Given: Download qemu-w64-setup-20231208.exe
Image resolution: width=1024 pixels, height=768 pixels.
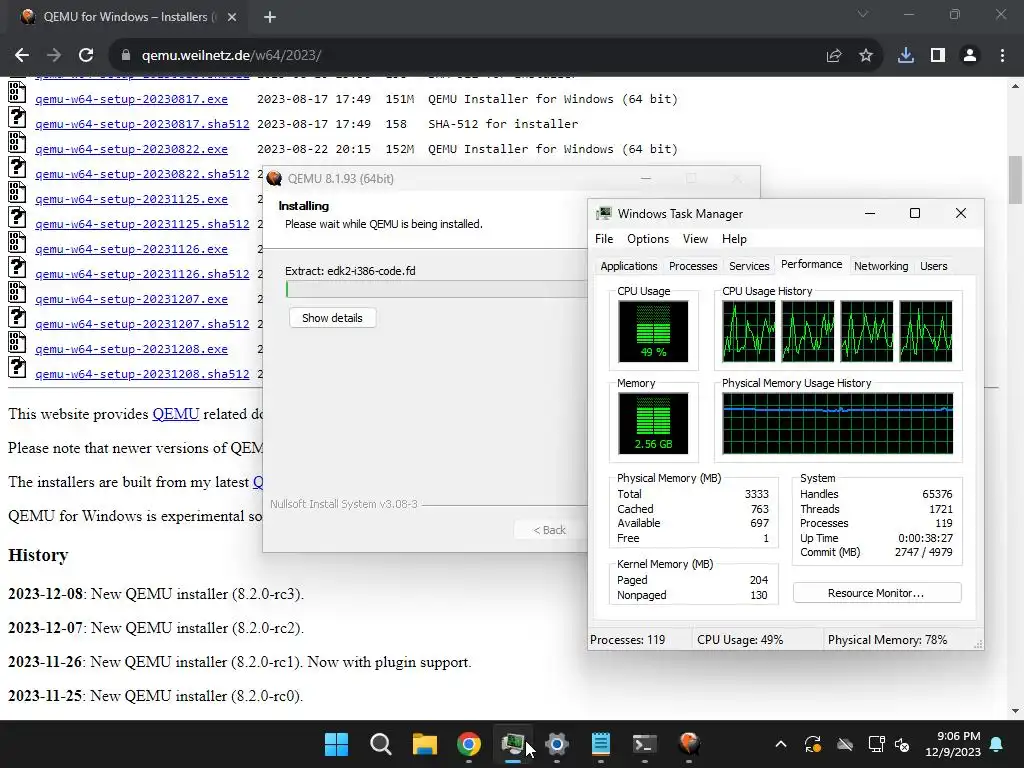Looking at the screenshot, I should coord(131,349).
